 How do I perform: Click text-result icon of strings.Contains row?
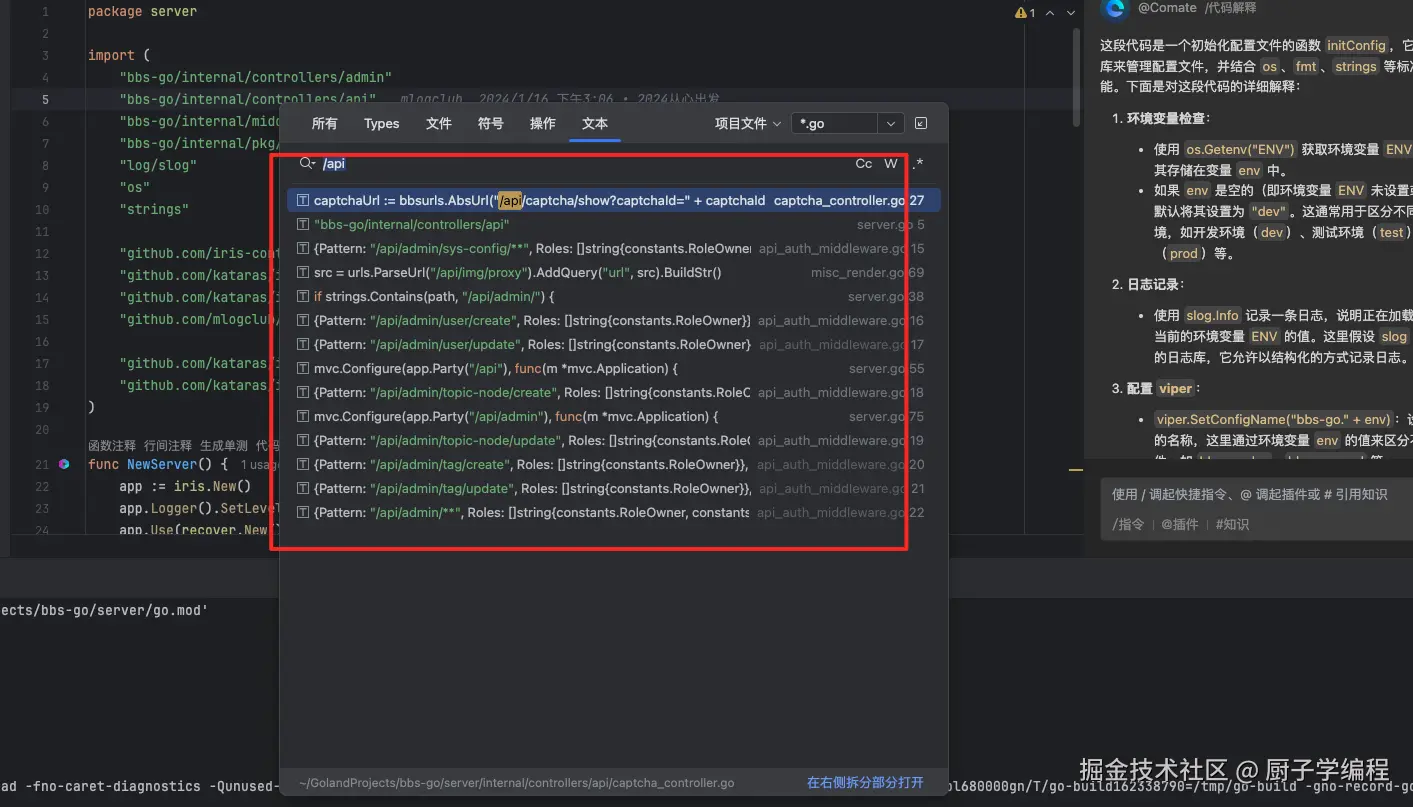coord(303,297)
